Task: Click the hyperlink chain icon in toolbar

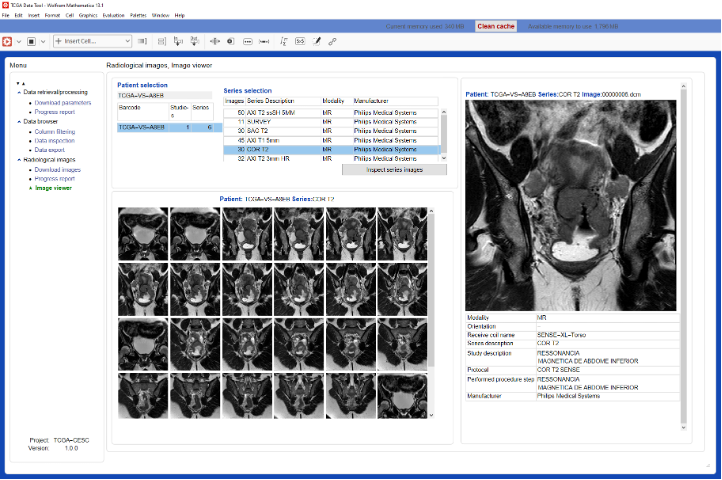Action: (x=333, y=41)
